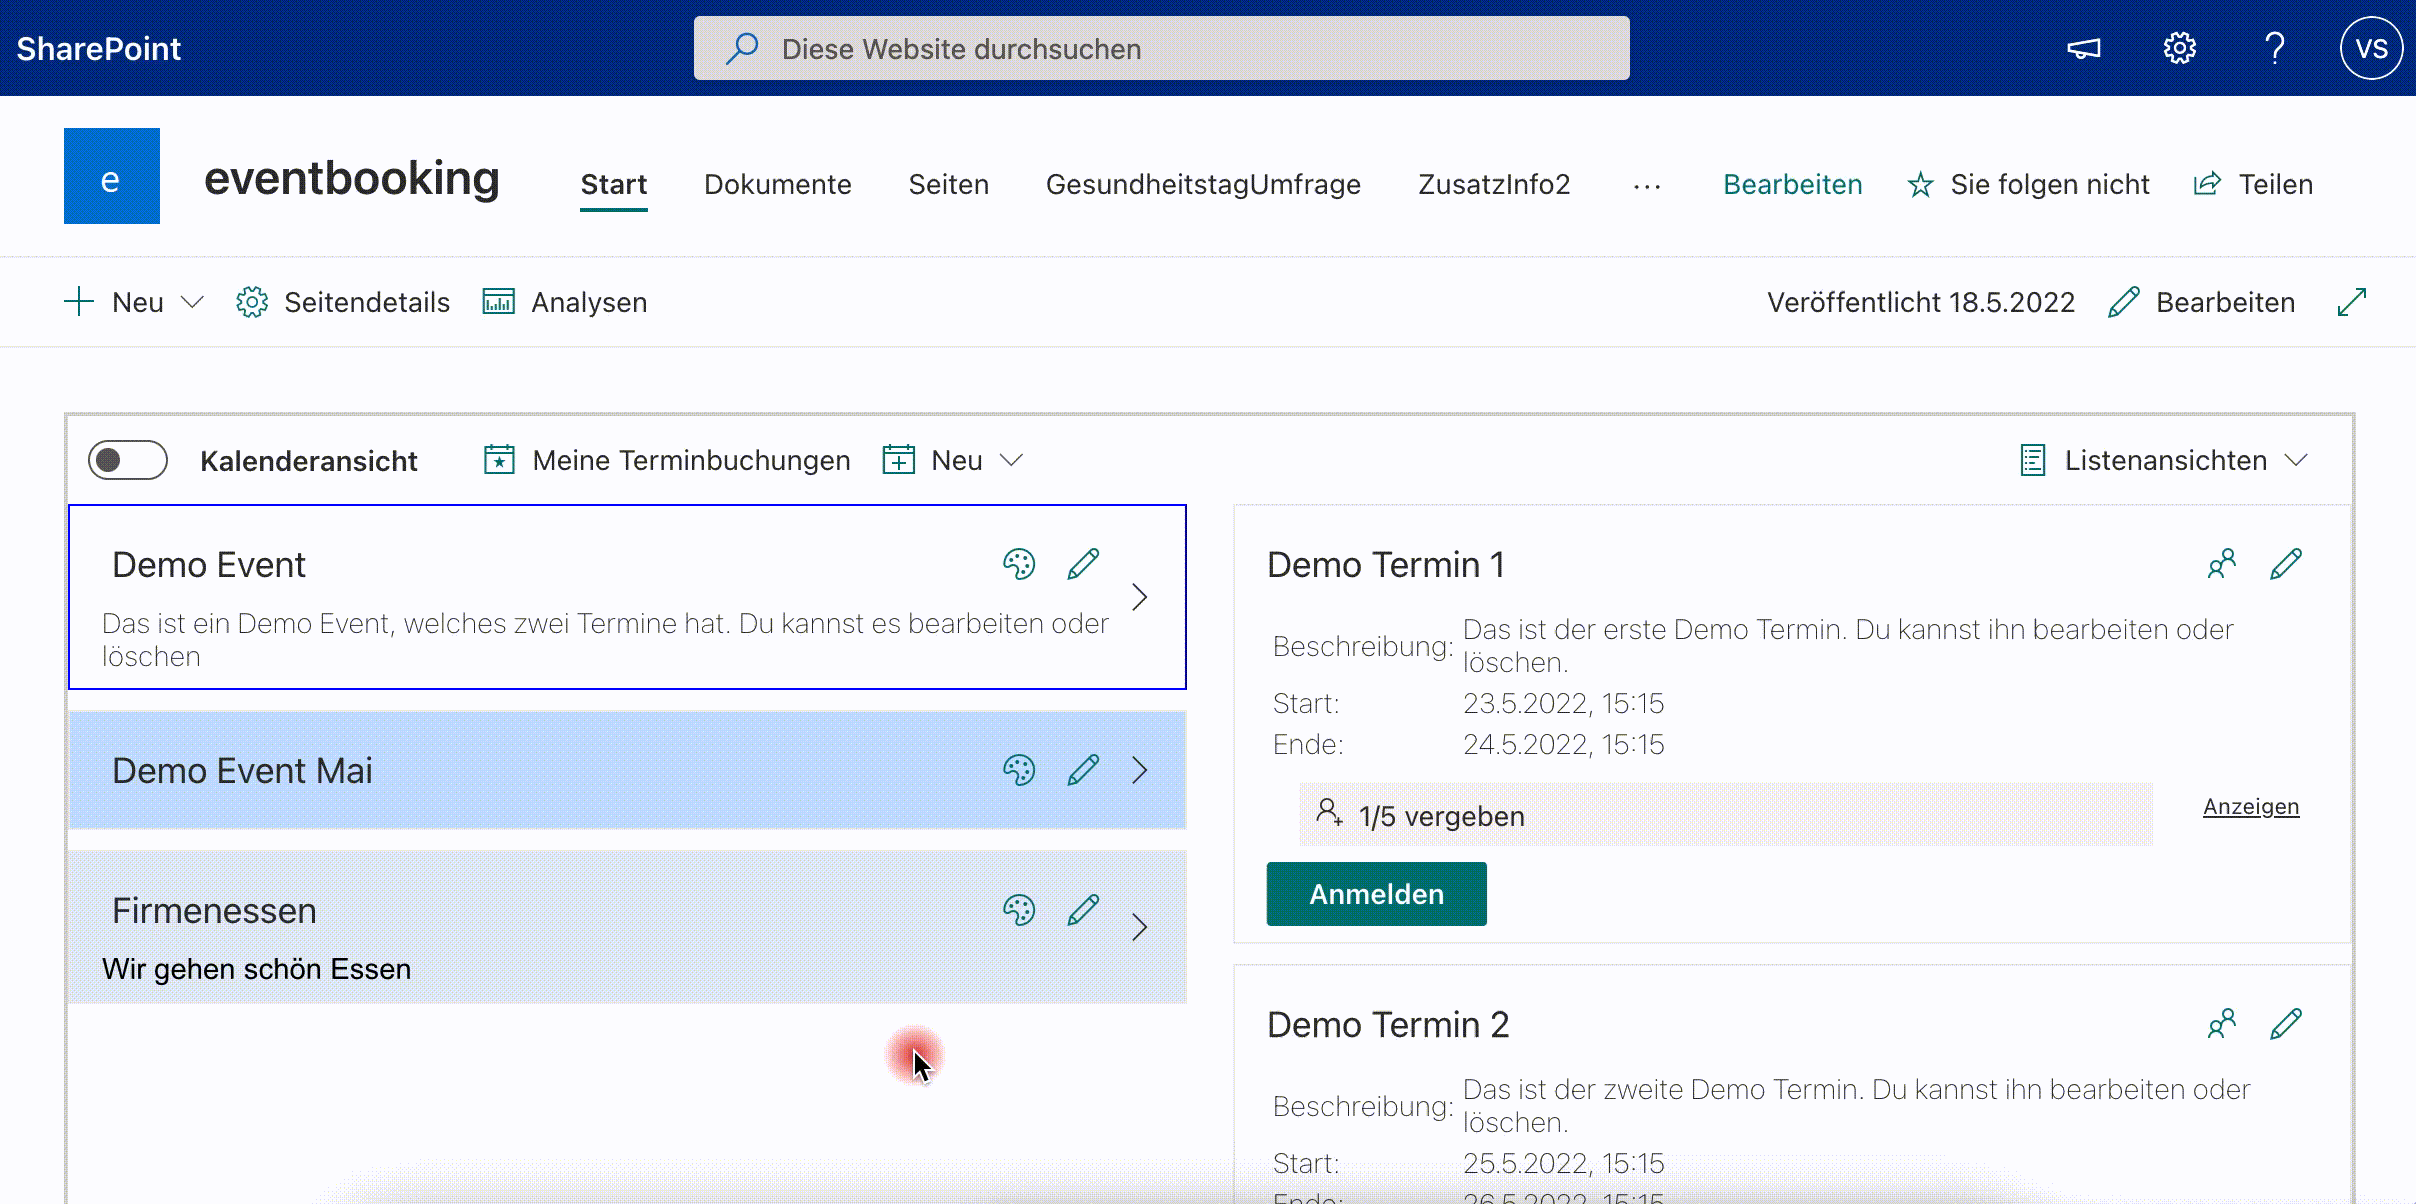This screenshot has height=1204, width=2416.
Task: Open the Neu dropdown beside Meine Terminbuchungen
Action: pyautogui.click(x=955, y=460)
